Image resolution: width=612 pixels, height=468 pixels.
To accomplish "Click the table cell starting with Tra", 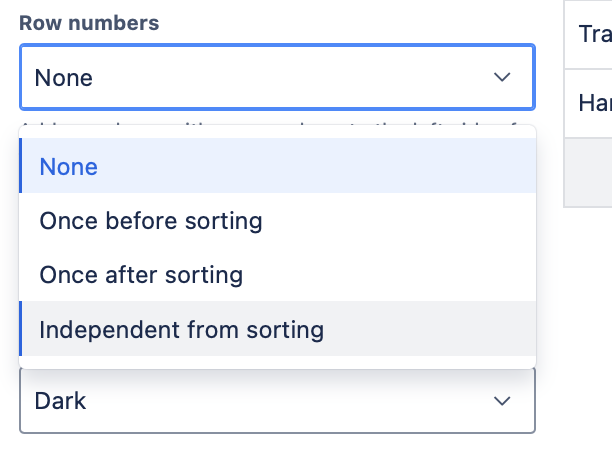I will tap(594, 34).
